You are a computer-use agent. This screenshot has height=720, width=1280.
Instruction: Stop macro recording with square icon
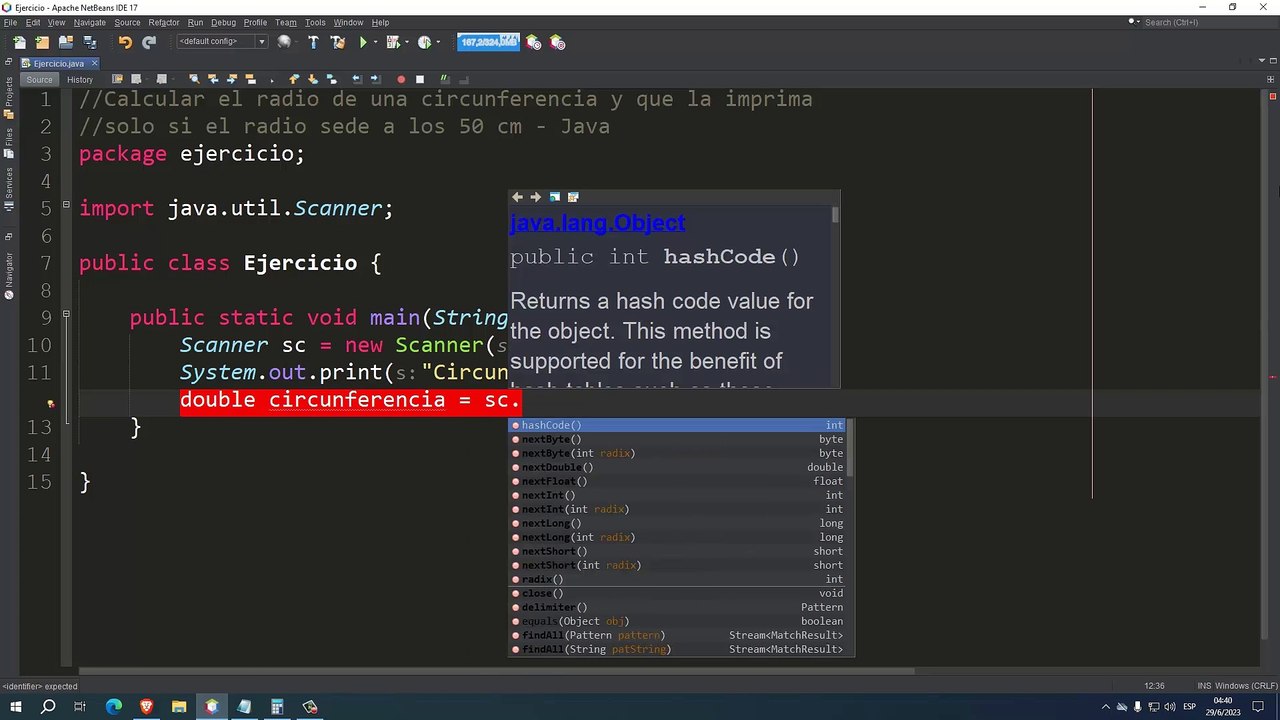click(420, 79)
